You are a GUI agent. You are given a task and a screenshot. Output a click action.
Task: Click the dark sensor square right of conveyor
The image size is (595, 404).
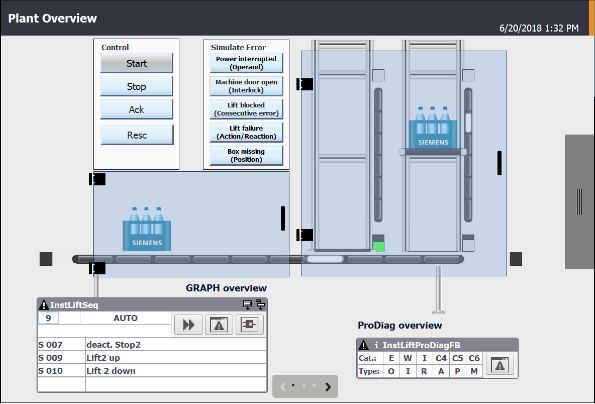pos(516,259)
